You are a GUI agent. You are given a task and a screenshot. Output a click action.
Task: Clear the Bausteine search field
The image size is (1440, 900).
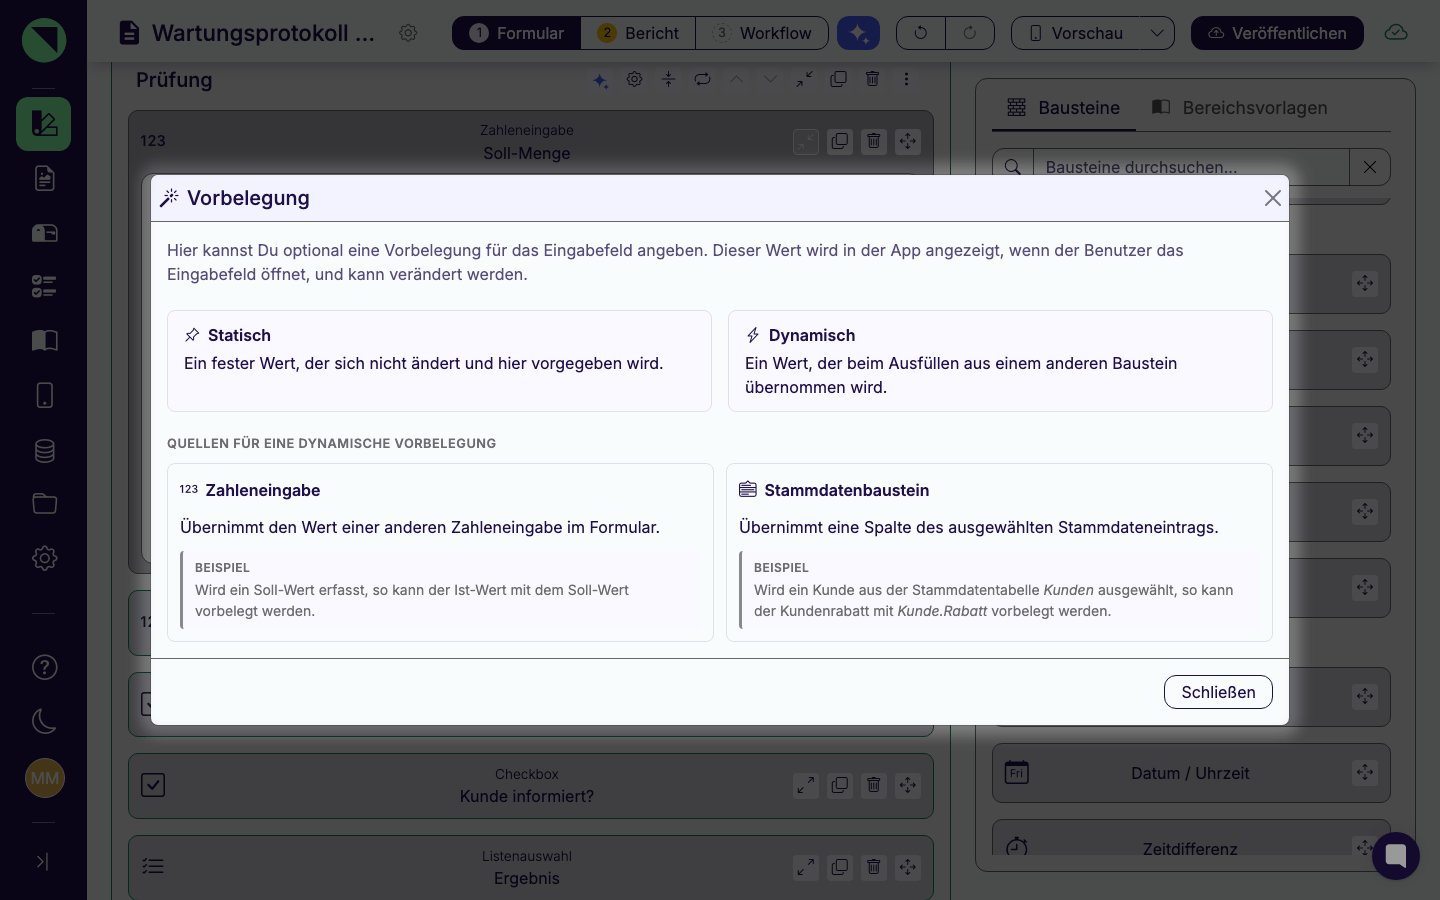[x=1370, y=167]
